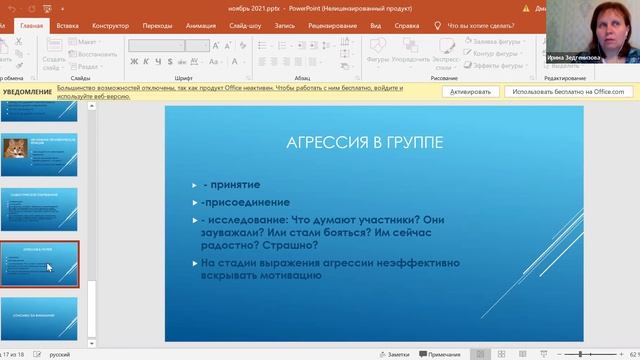Toggle center text alignment
640x360 pixels.
click(274, 62)
